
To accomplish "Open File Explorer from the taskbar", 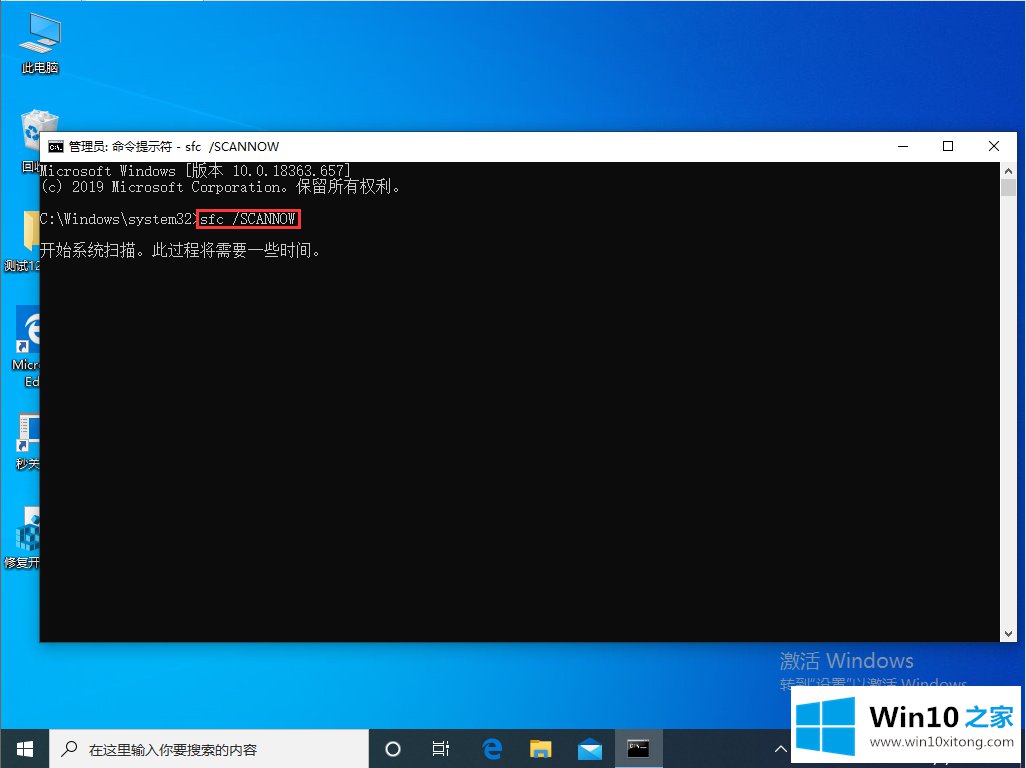I will [540, 748].
